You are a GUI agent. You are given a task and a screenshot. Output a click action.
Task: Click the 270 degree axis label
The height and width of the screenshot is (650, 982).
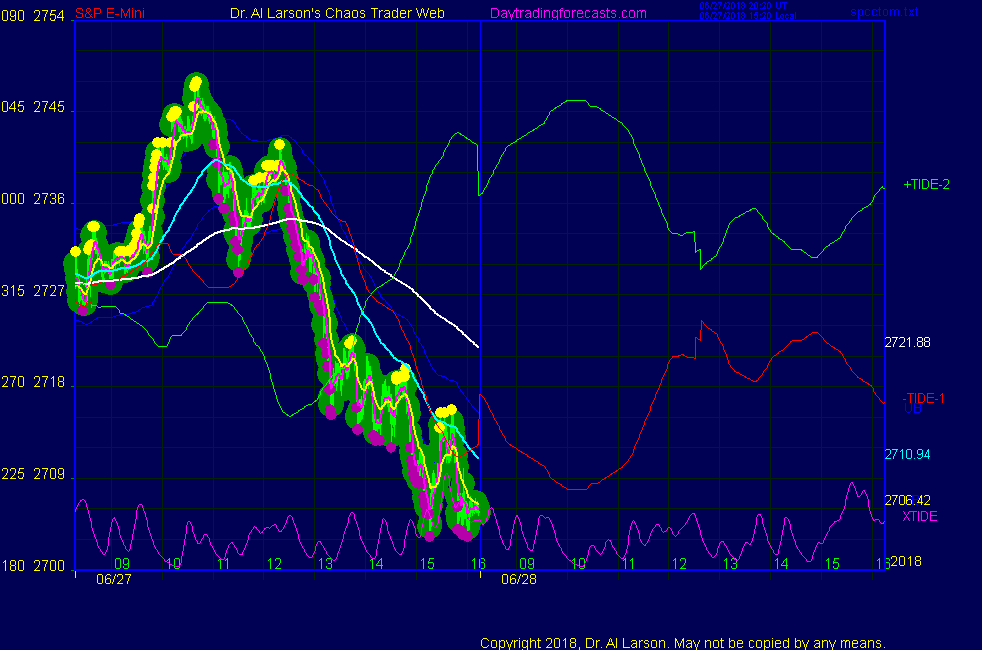coord(13,383)
